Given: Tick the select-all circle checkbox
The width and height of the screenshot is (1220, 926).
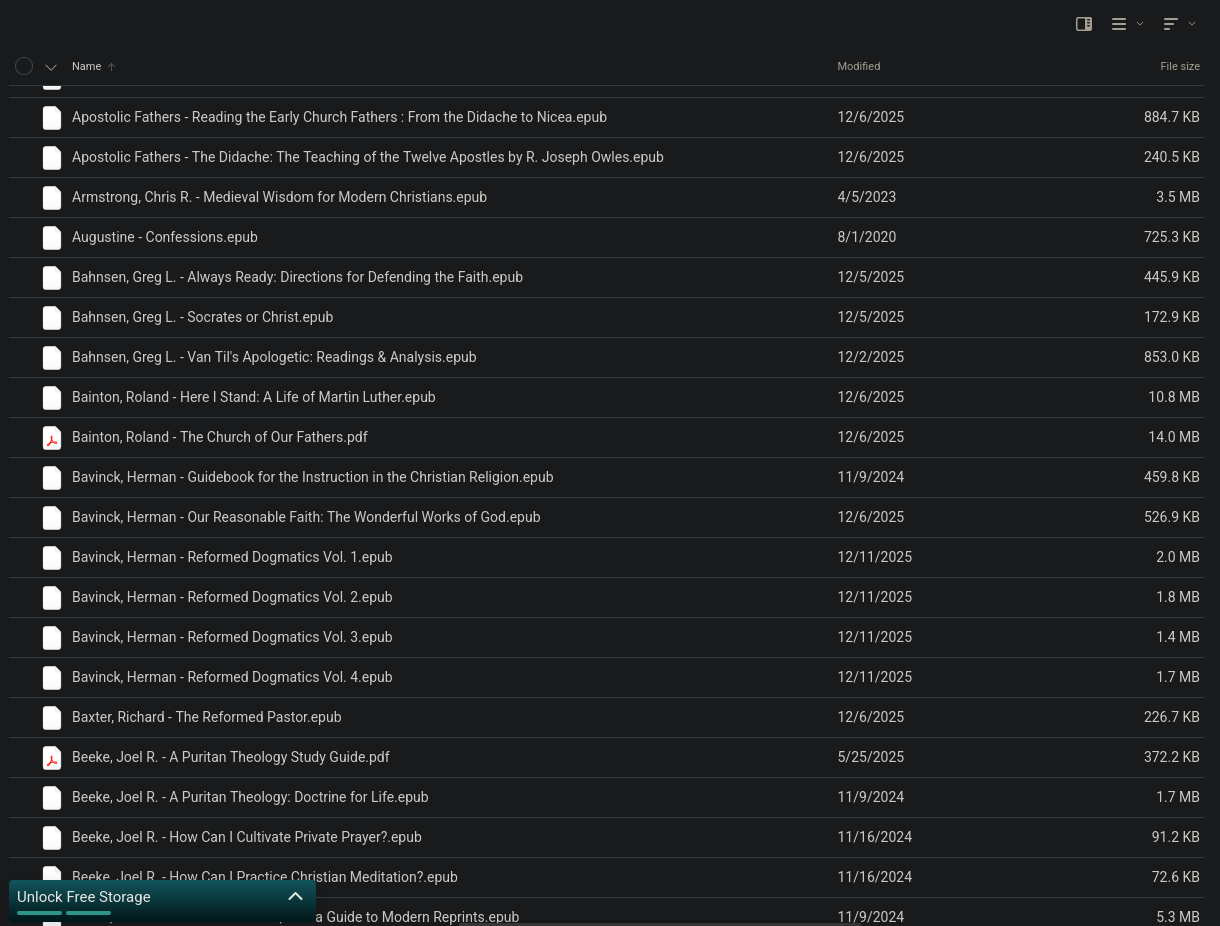Looking at the screenshot, I should [x=24, y=66].
